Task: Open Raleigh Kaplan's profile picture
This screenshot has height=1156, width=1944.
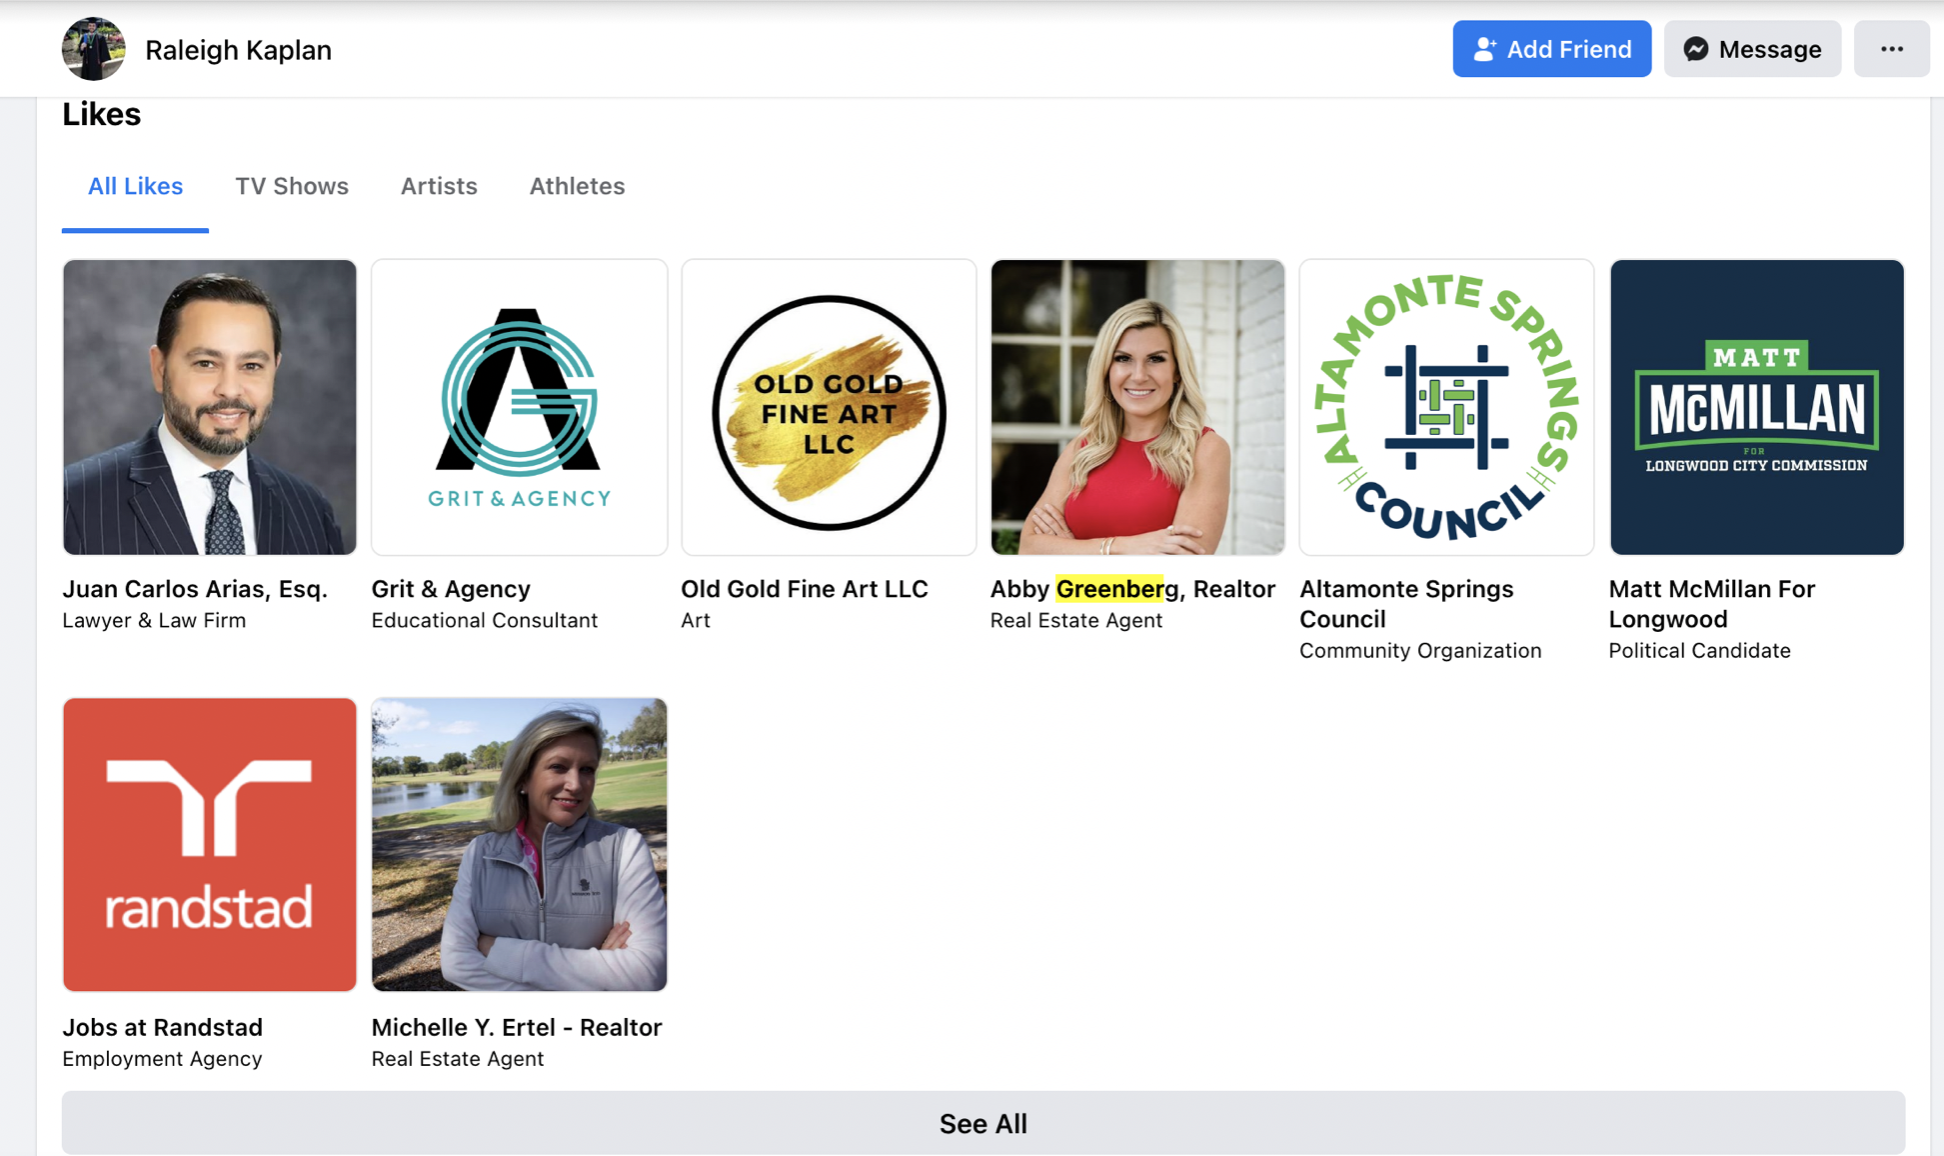Action: [x=93, y=49]
